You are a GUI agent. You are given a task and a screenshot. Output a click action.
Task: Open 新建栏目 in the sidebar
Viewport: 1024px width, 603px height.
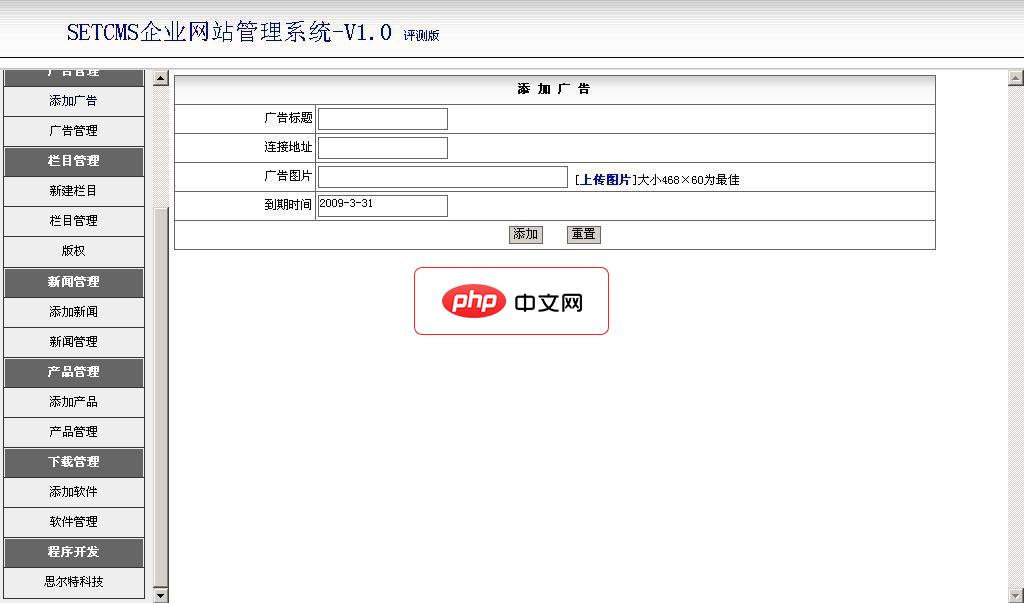point(73,191)
